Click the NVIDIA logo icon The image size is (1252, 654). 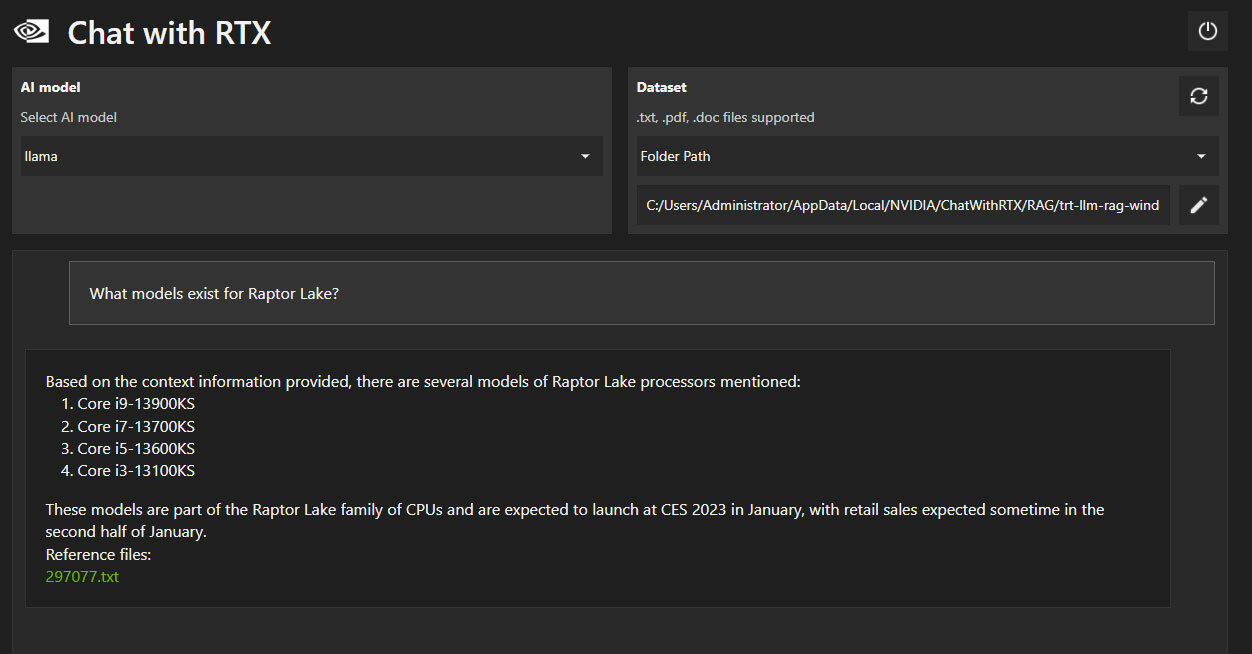(x=31, y=32)
